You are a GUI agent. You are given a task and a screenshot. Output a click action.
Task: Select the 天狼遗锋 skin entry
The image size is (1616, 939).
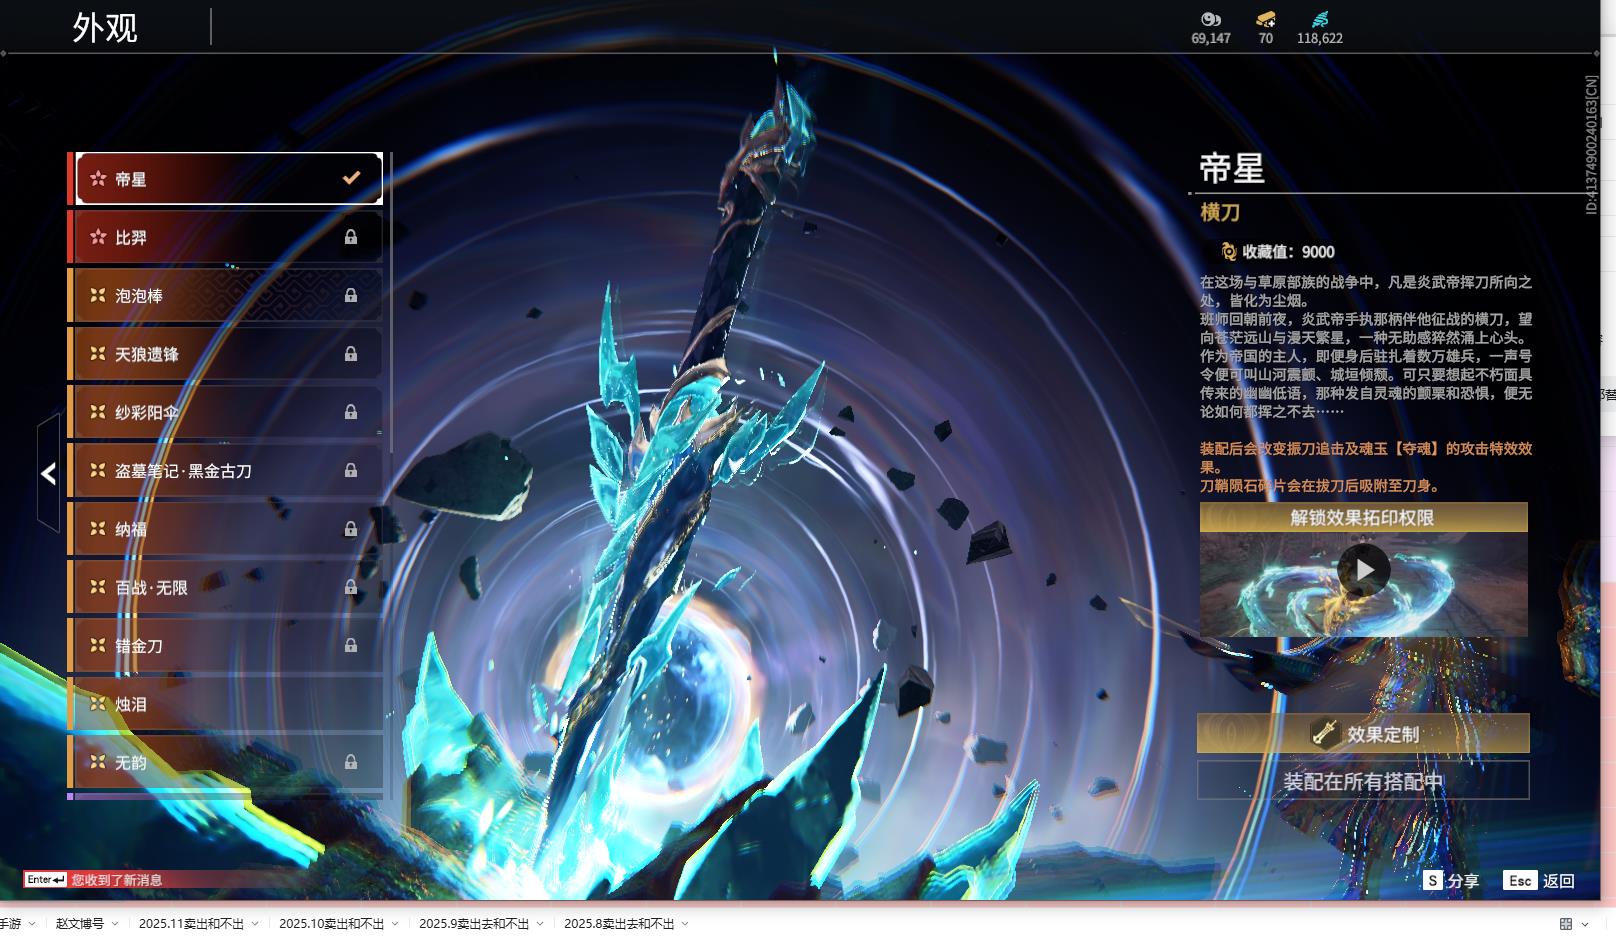(x=226, y=354)
